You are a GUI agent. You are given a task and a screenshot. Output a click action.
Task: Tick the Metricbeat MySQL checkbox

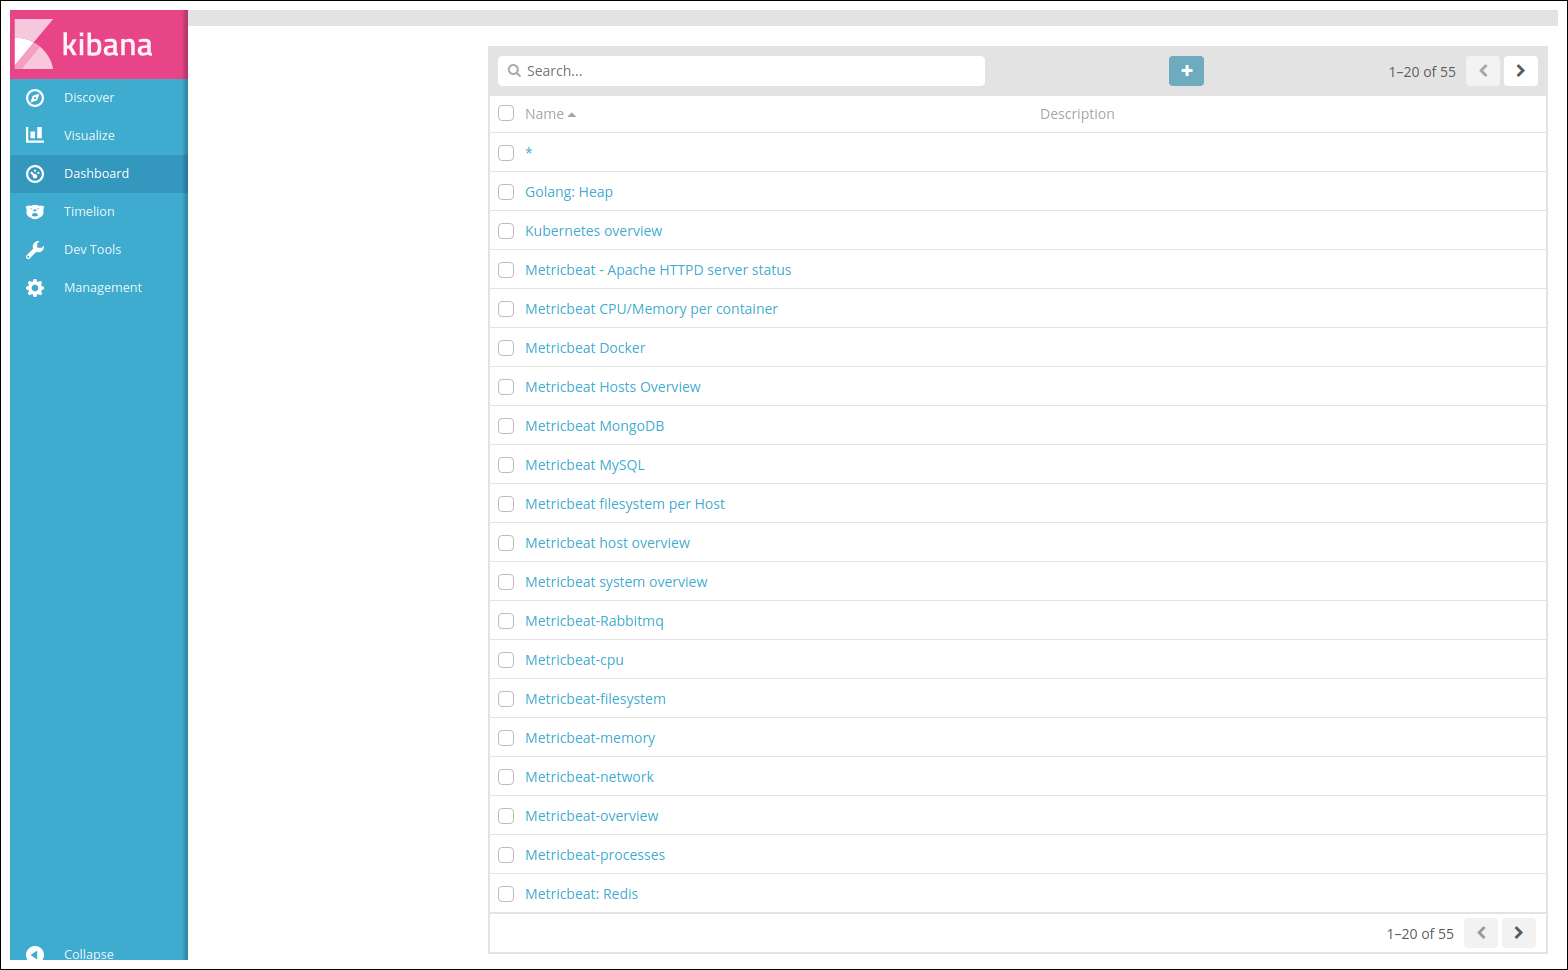(506, 465)
